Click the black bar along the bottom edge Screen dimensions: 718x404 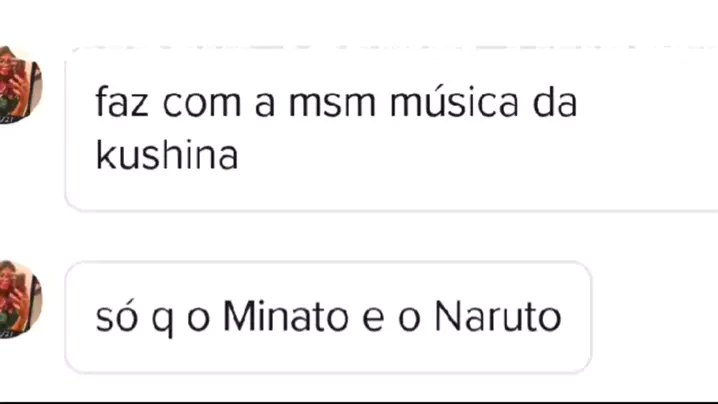pyautogui.click(x=359, y=403)
